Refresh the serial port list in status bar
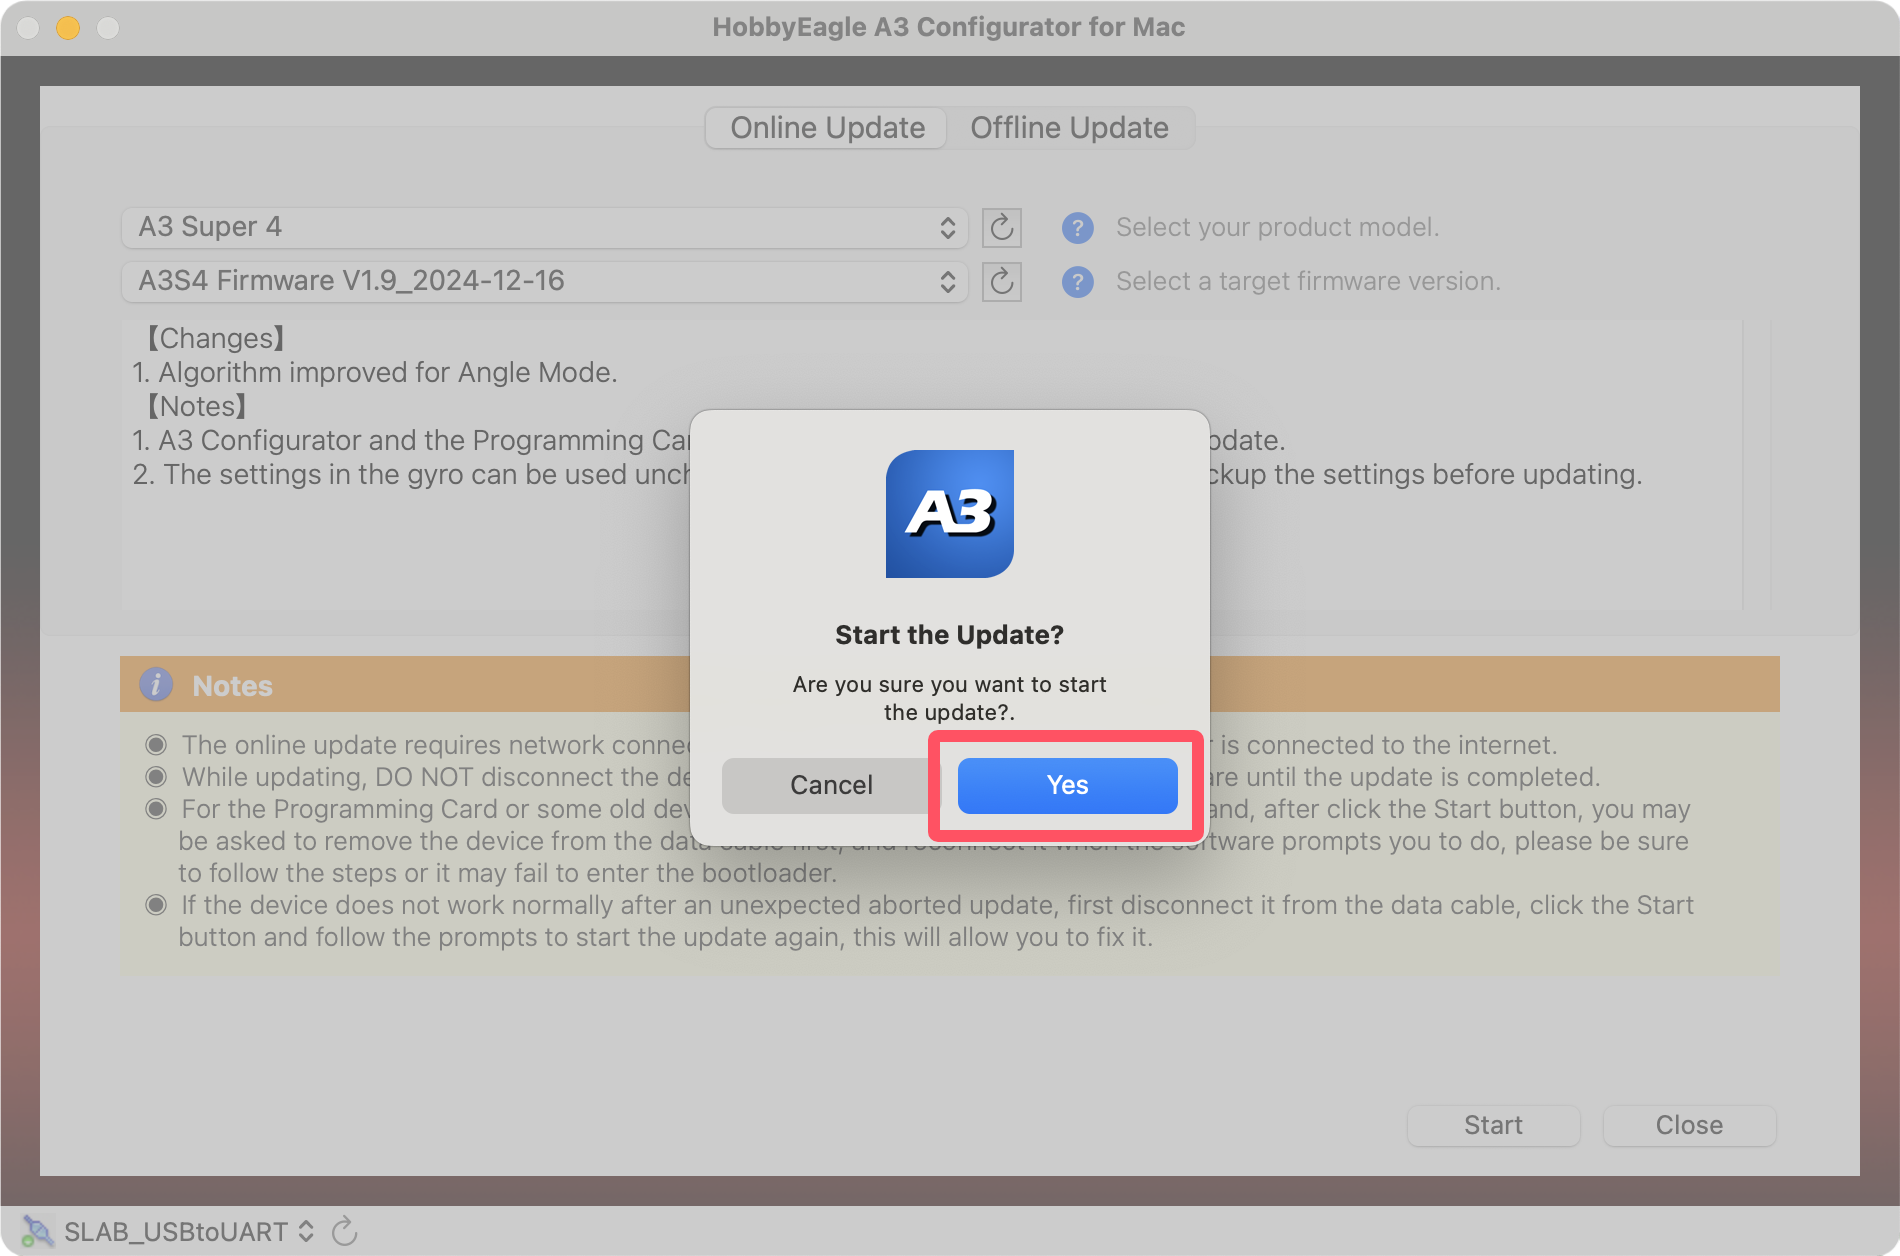This screenshot has height=1256, width=1900. coord(344,1231)
